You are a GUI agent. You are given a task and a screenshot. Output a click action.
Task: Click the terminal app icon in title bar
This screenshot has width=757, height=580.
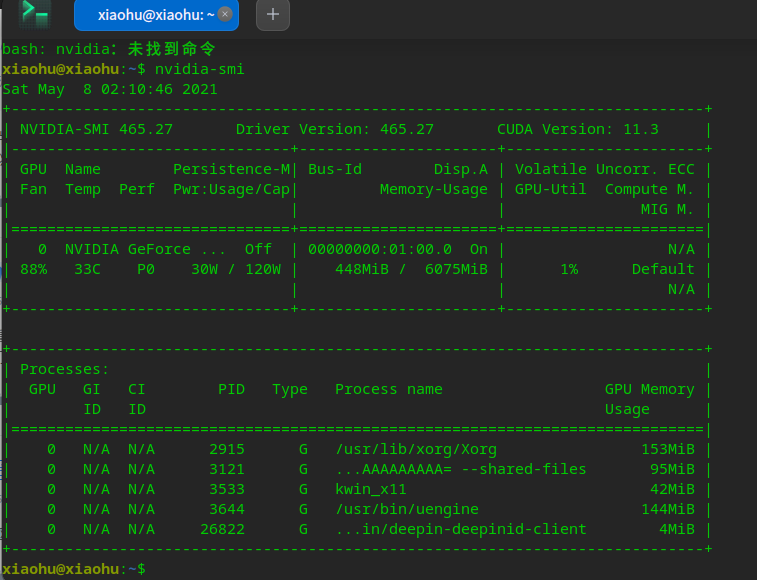pos(36,13)
